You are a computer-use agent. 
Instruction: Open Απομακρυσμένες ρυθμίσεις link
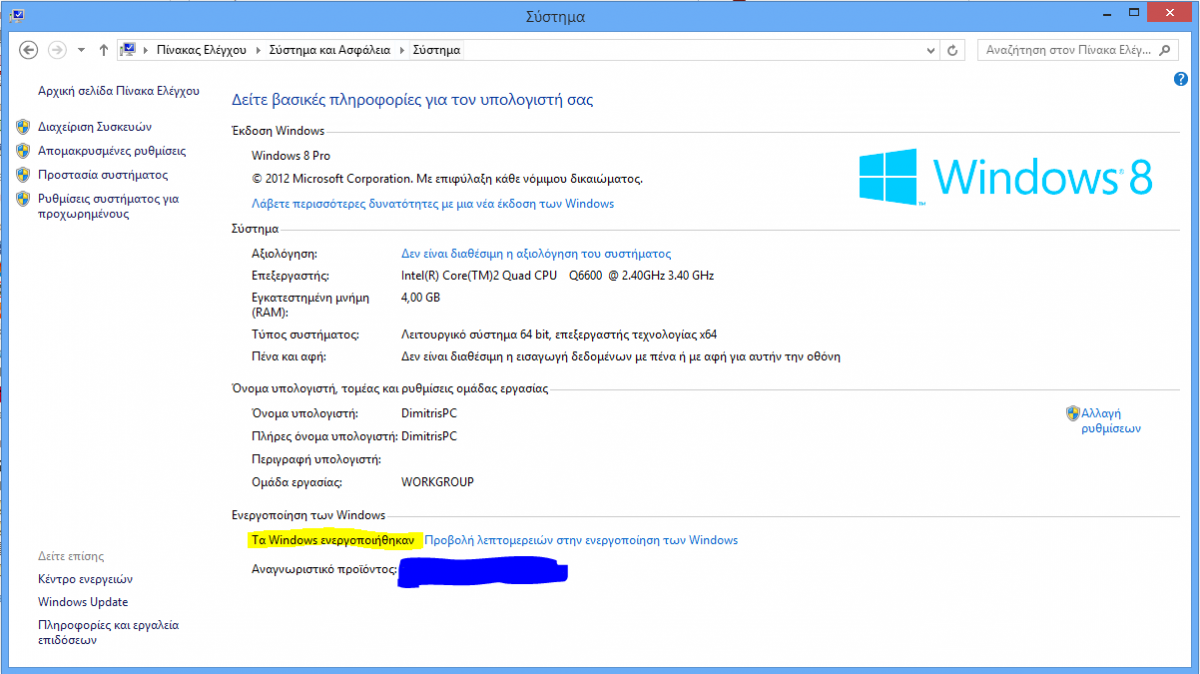(x=112, y=151)
